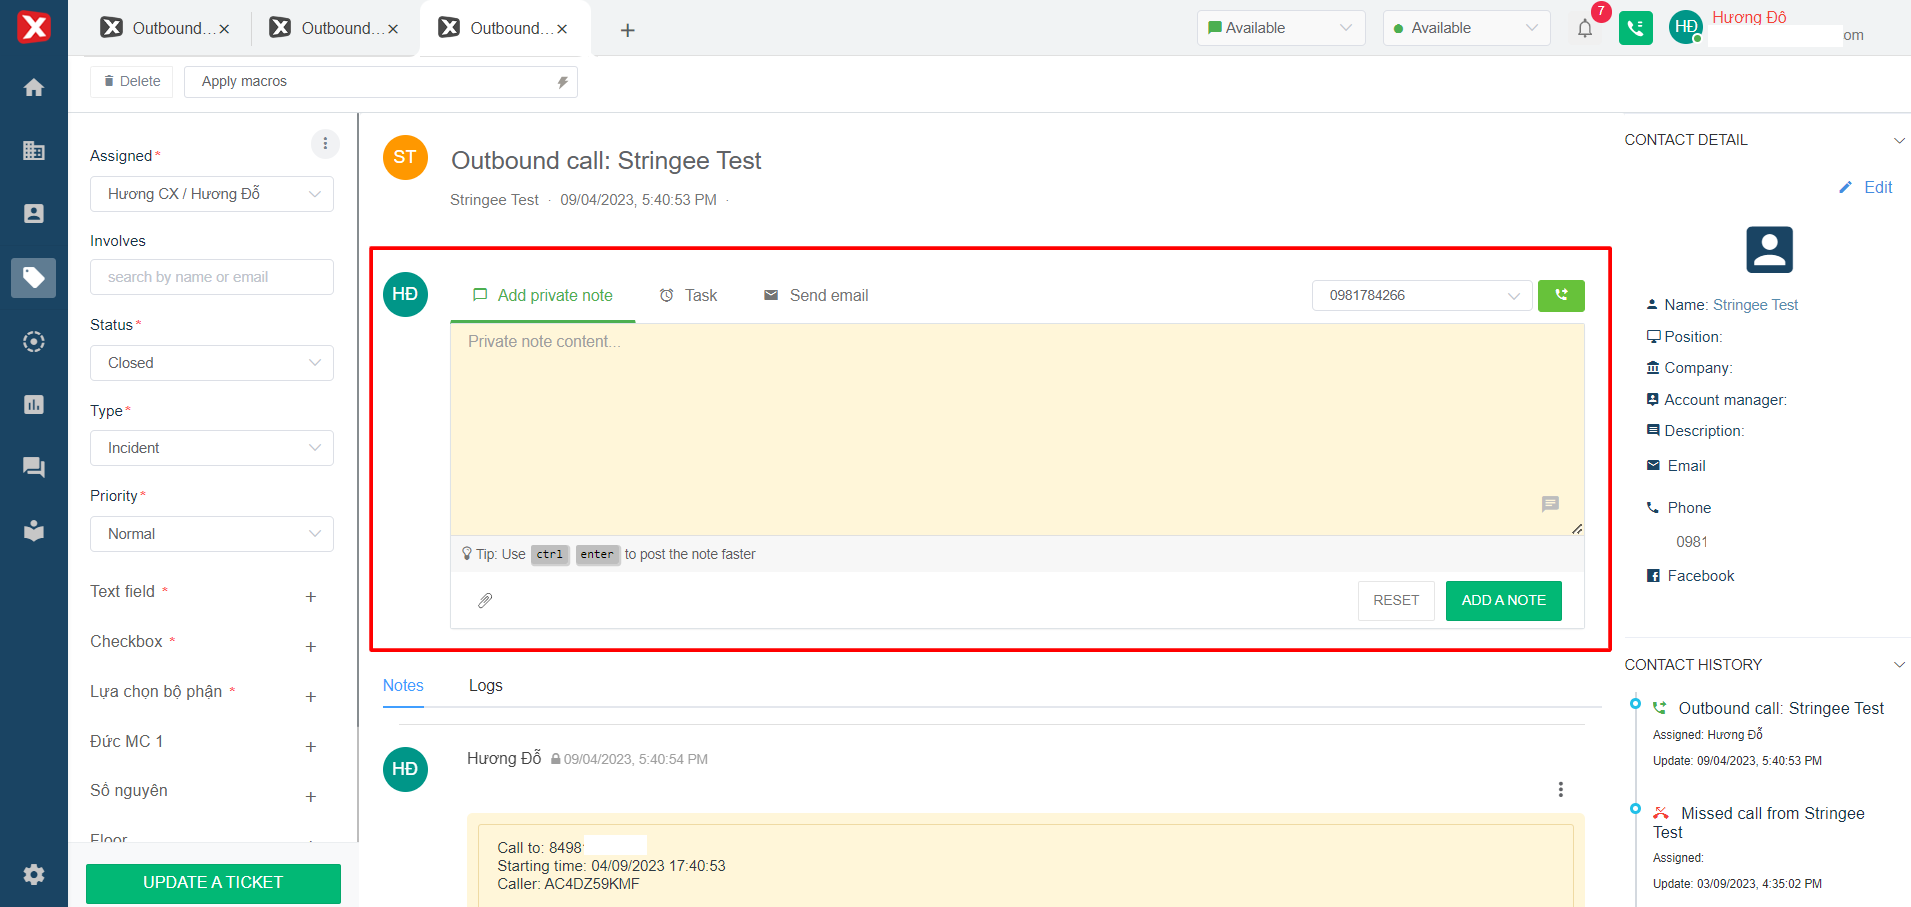
Task: Close the first Outbound tab
Action: point(224,29)
